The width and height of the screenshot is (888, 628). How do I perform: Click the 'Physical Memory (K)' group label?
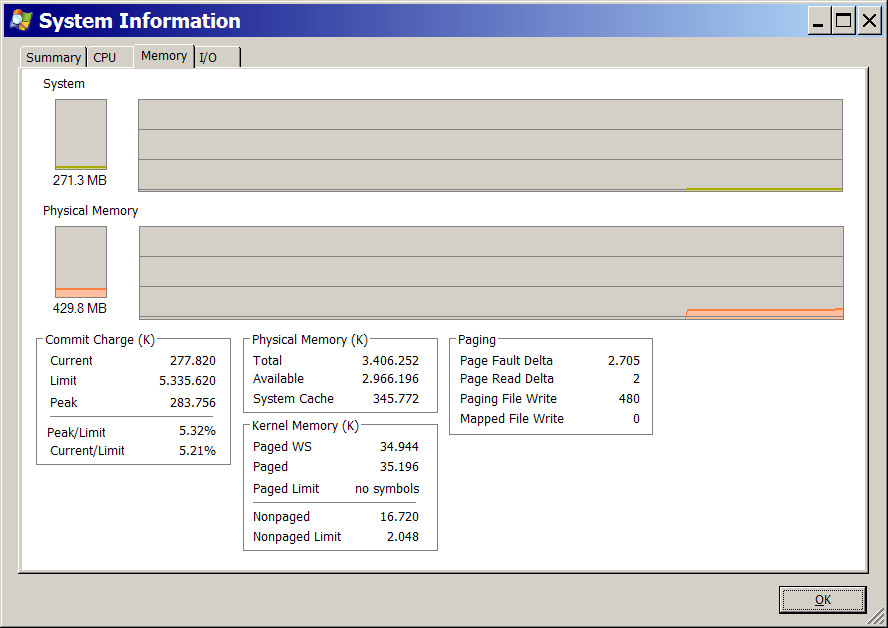(310, 340)
